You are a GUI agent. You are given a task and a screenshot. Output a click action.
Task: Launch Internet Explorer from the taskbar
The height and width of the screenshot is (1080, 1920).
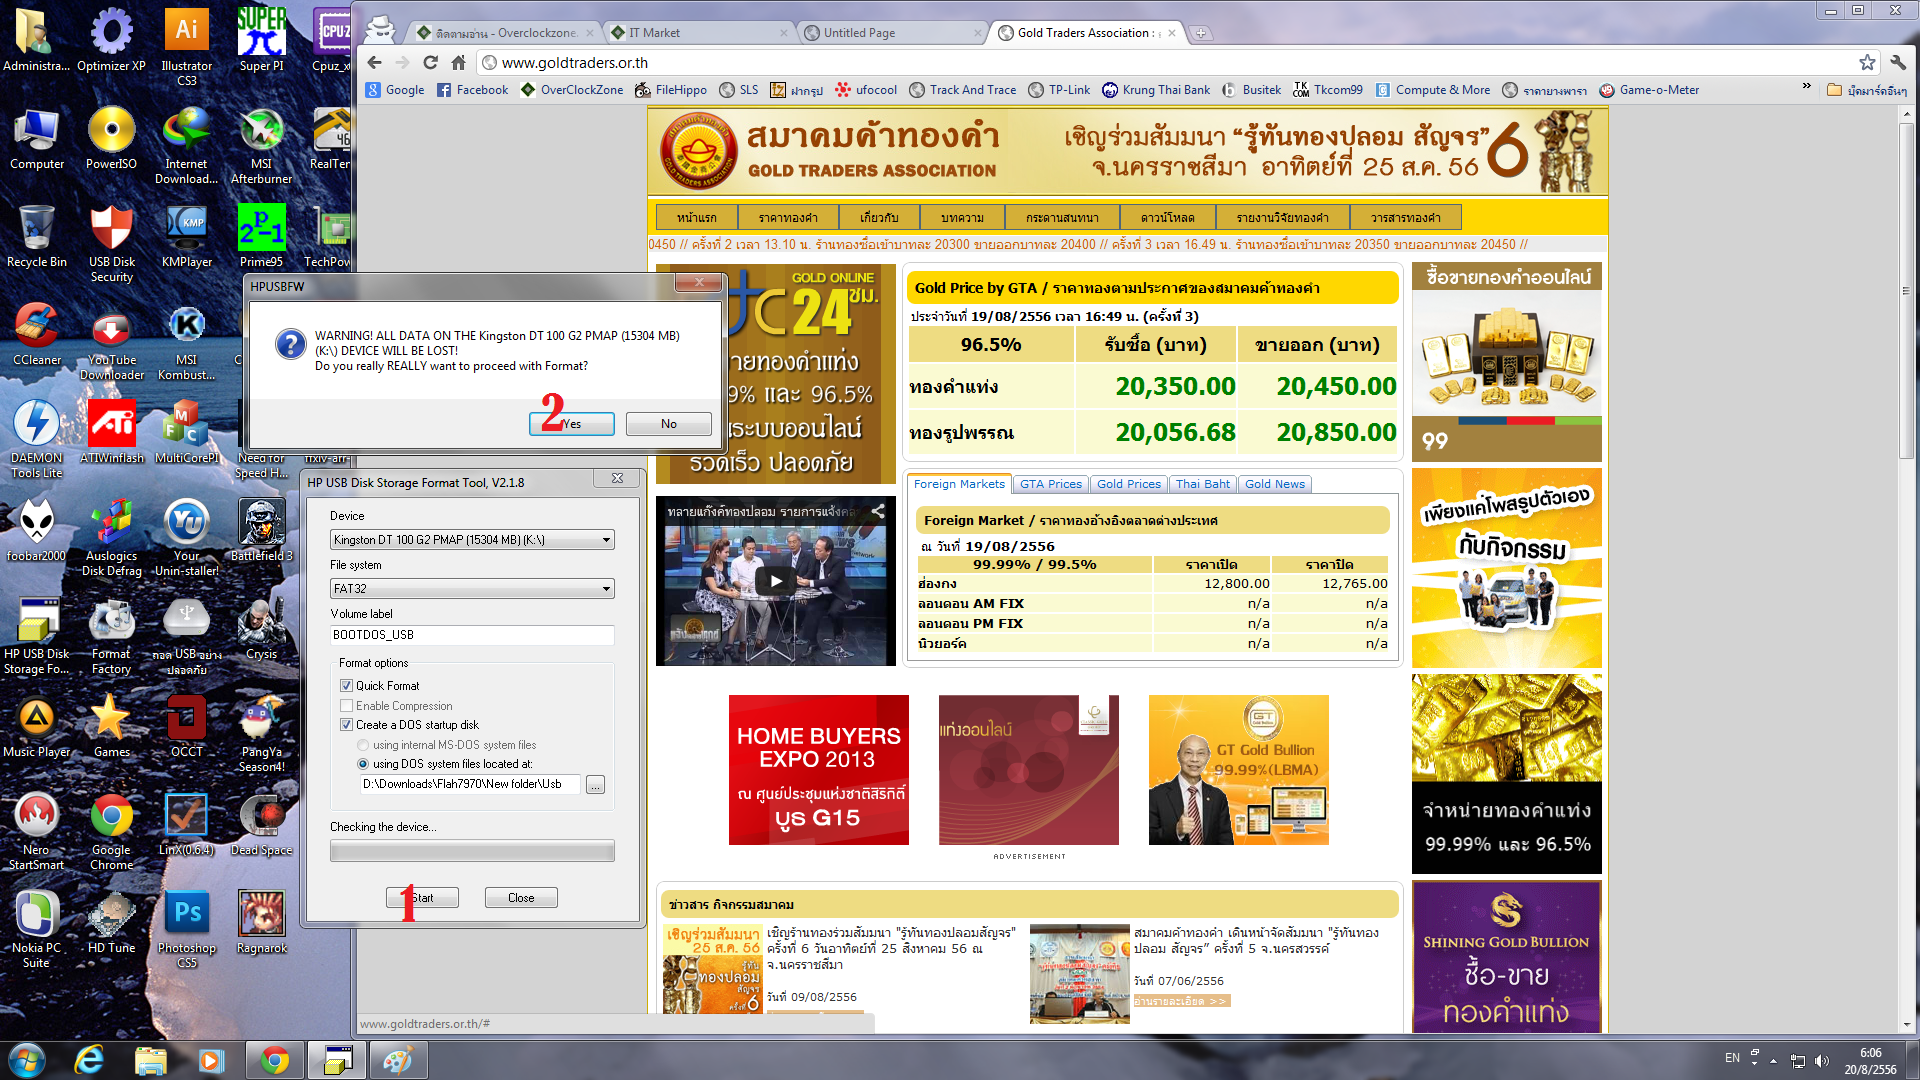point(90,1060)
